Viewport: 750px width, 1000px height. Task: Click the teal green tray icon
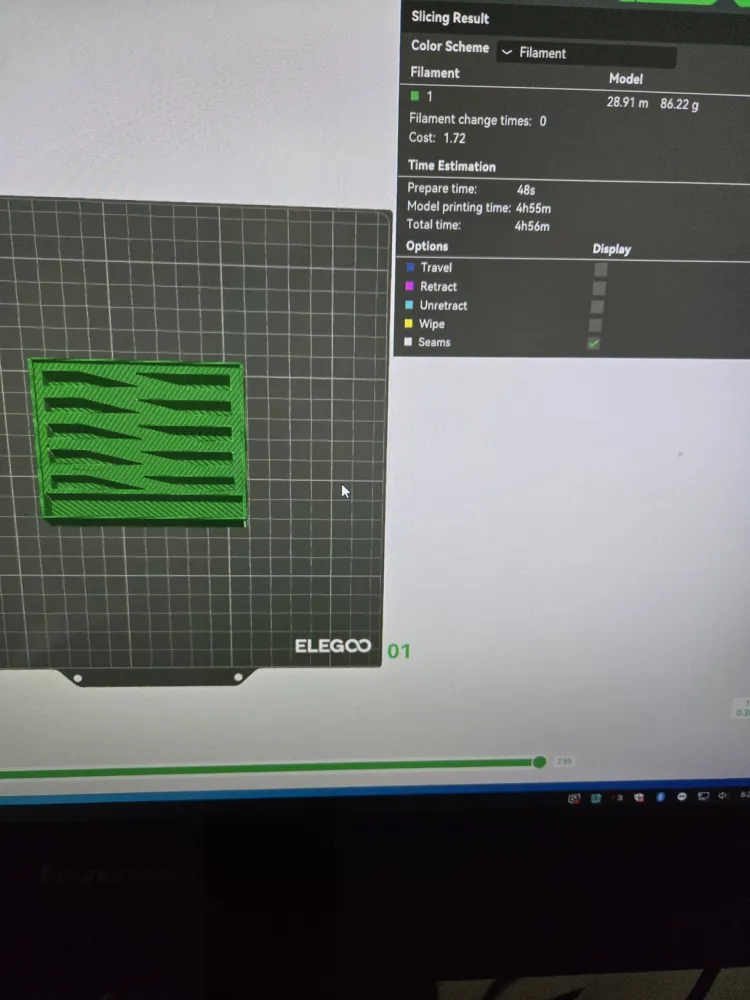596,798
